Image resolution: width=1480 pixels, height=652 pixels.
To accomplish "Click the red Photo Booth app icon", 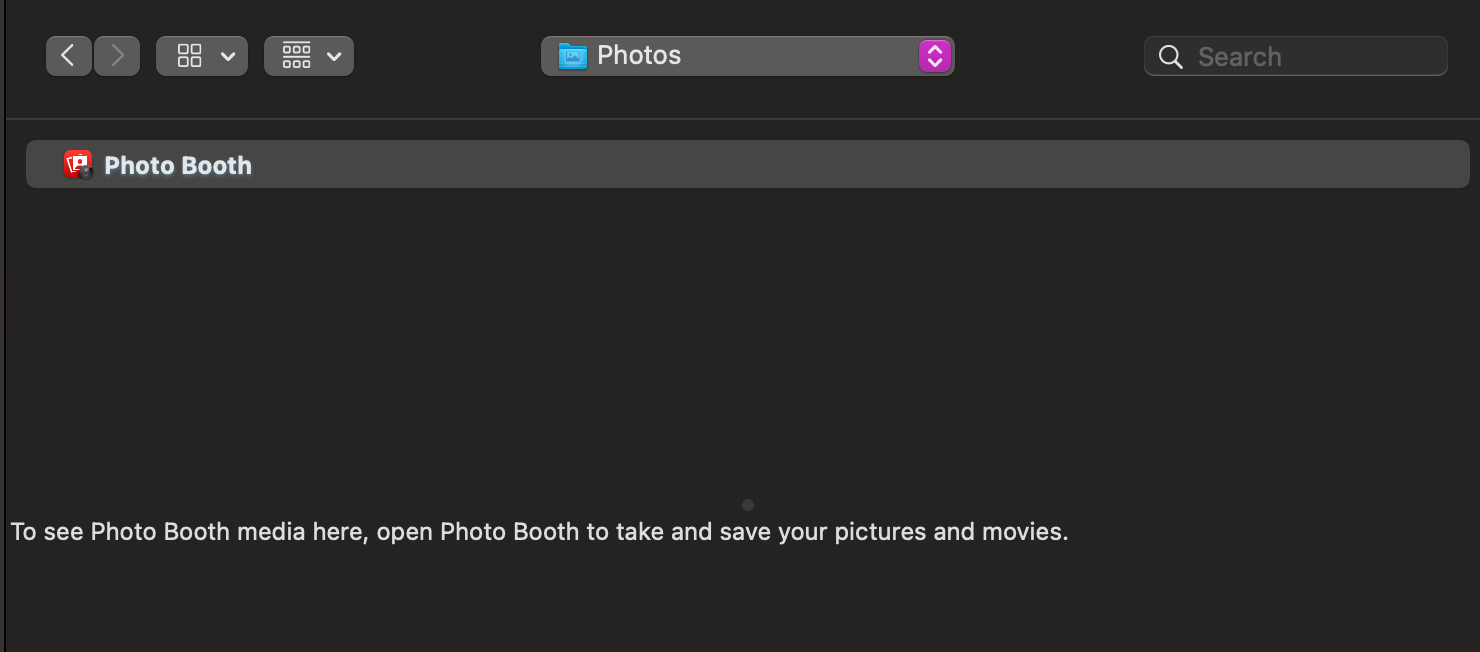I will click(77, 165).
